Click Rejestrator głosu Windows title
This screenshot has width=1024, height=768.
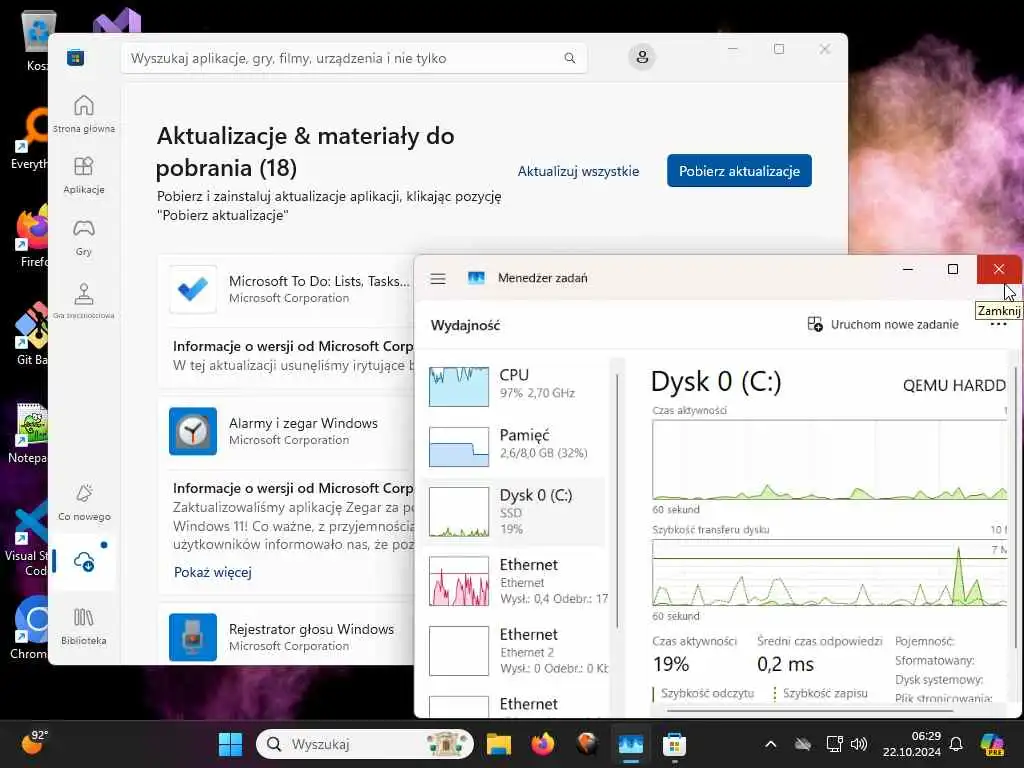coord(312,629)
